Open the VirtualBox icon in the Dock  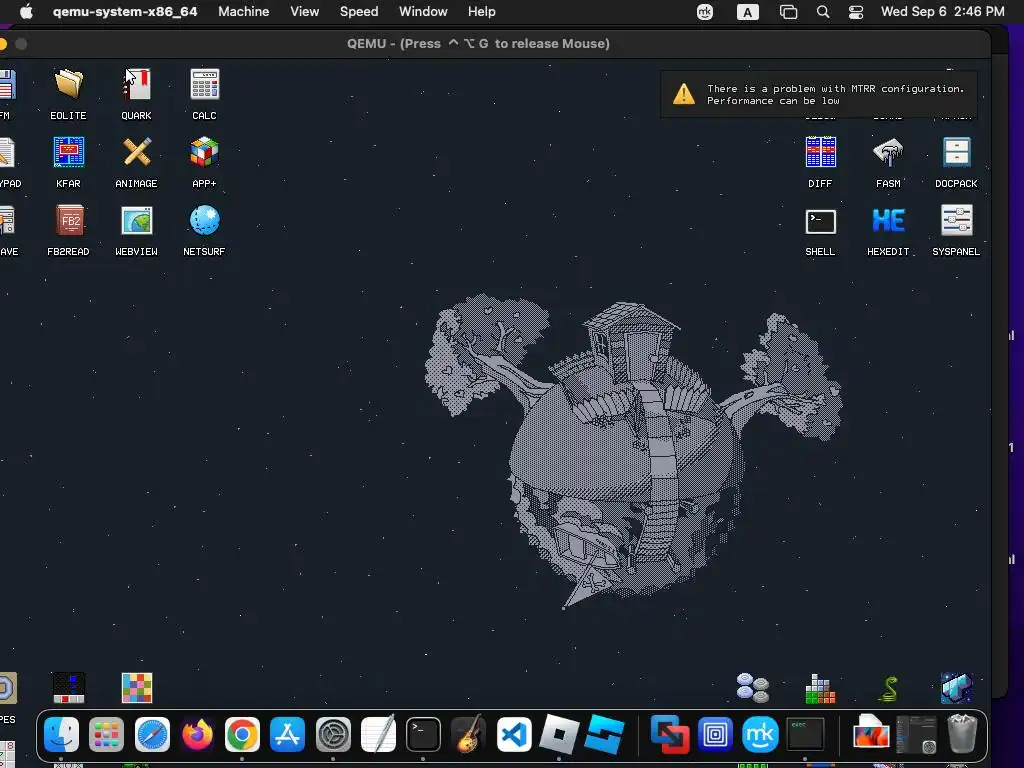point(670,735)
